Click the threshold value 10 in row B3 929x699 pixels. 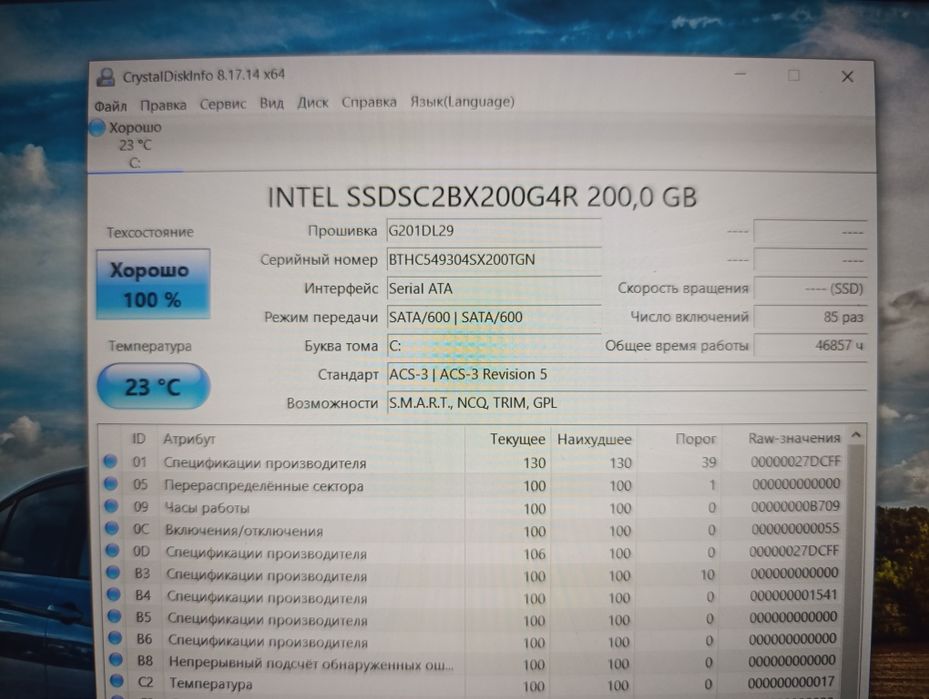click(707, 575)
